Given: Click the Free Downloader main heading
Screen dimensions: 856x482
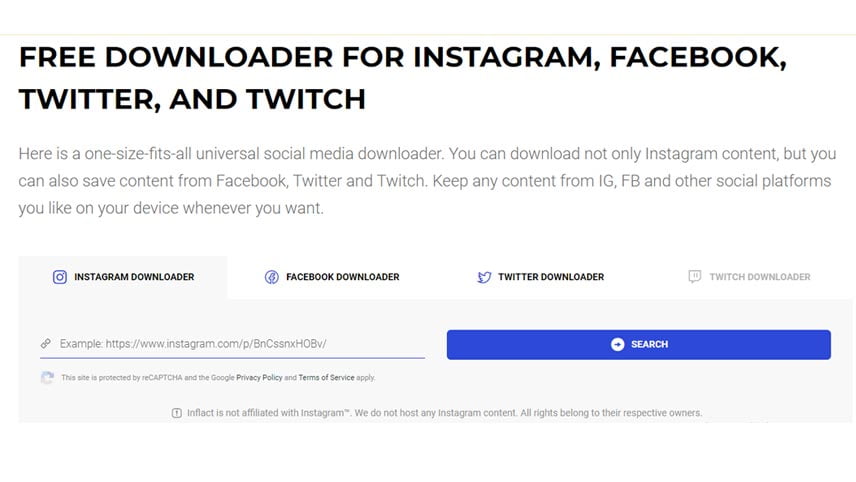Looking at the screenshot, I should coord(403,78).
